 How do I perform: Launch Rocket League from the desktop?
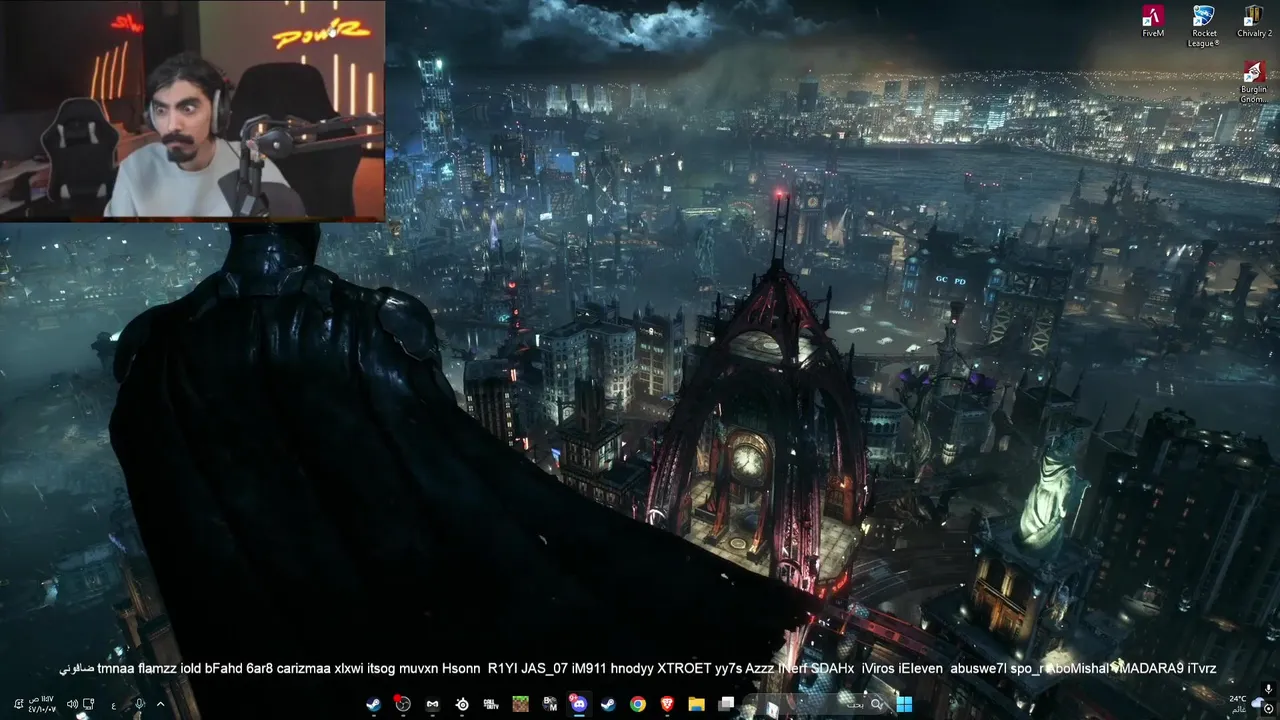(1203, 25)
